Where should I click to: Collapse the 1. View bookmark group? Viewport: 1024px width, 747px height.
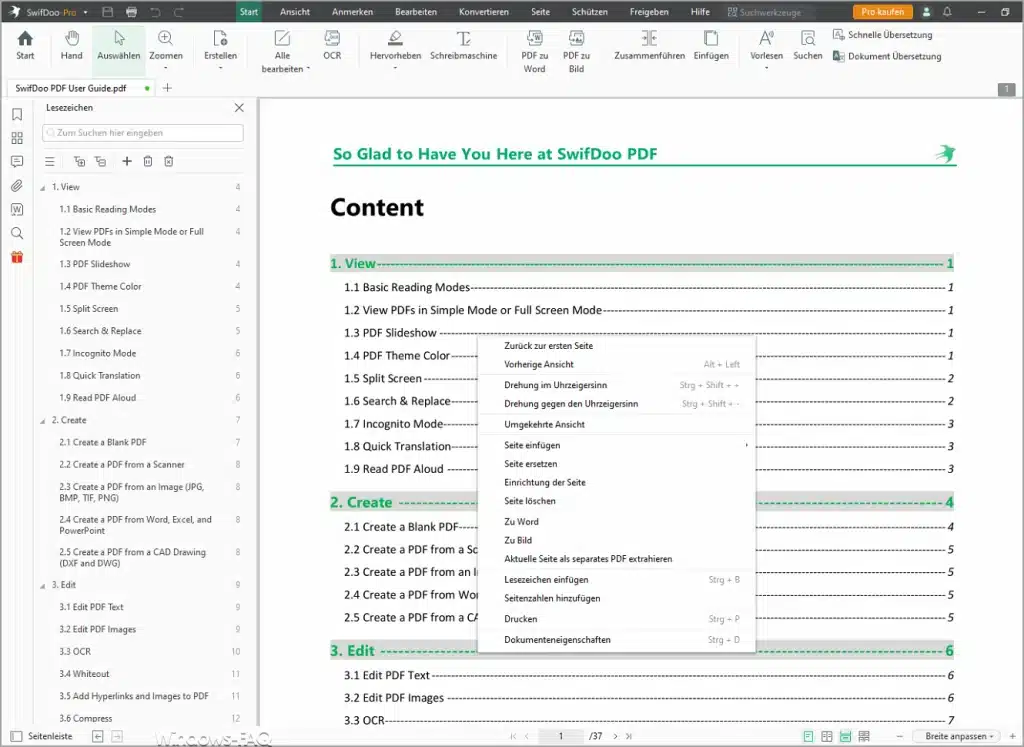pyautogui.click(x=43, y=187)
